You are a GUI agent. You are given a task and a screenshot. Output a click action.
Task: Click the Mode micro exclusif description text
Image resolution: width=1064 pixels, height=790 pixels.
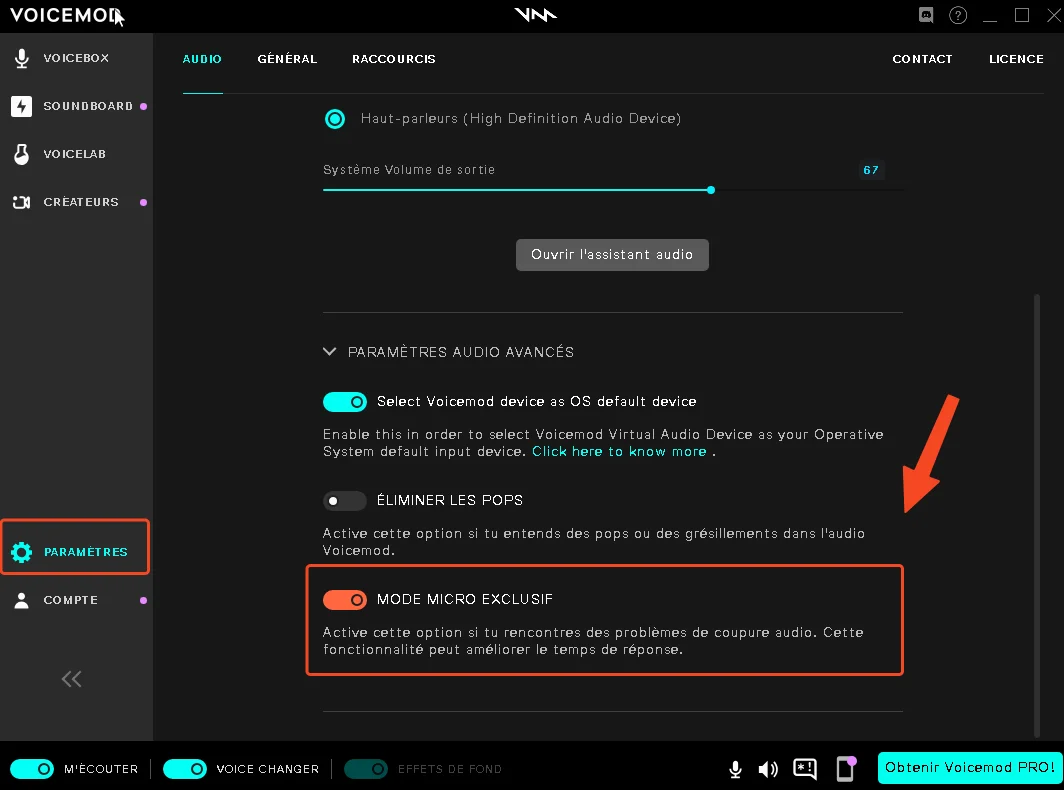click(x=593, y=641)
